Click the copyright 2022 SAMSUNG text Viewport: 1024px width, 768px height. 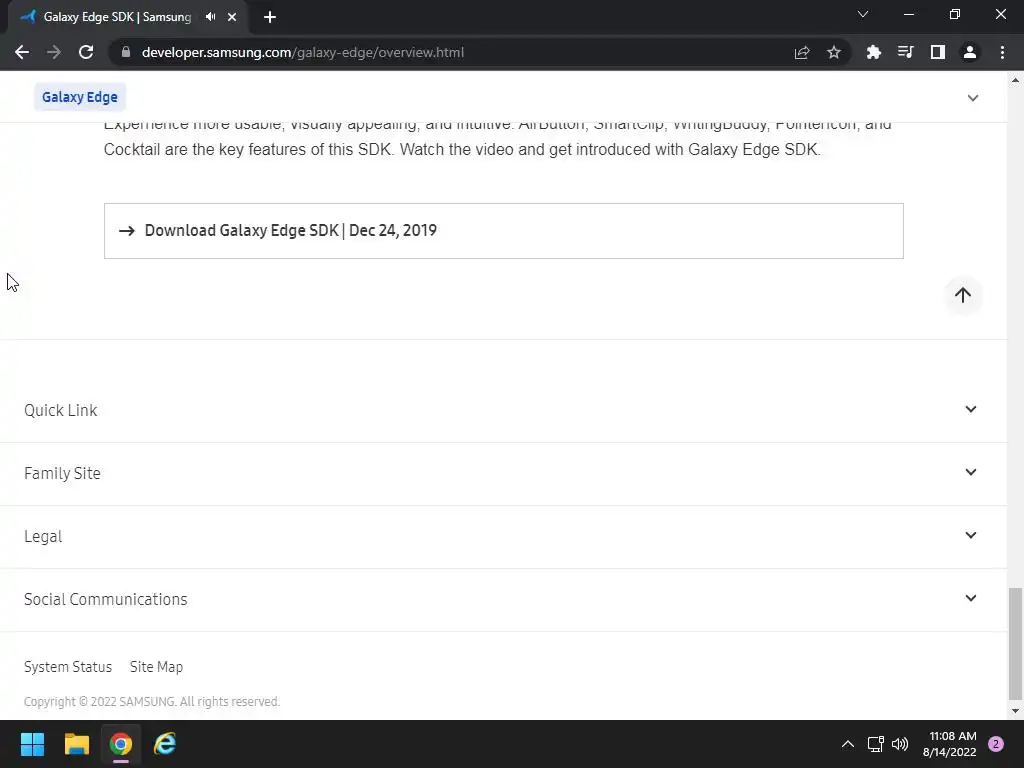point(152,701)
